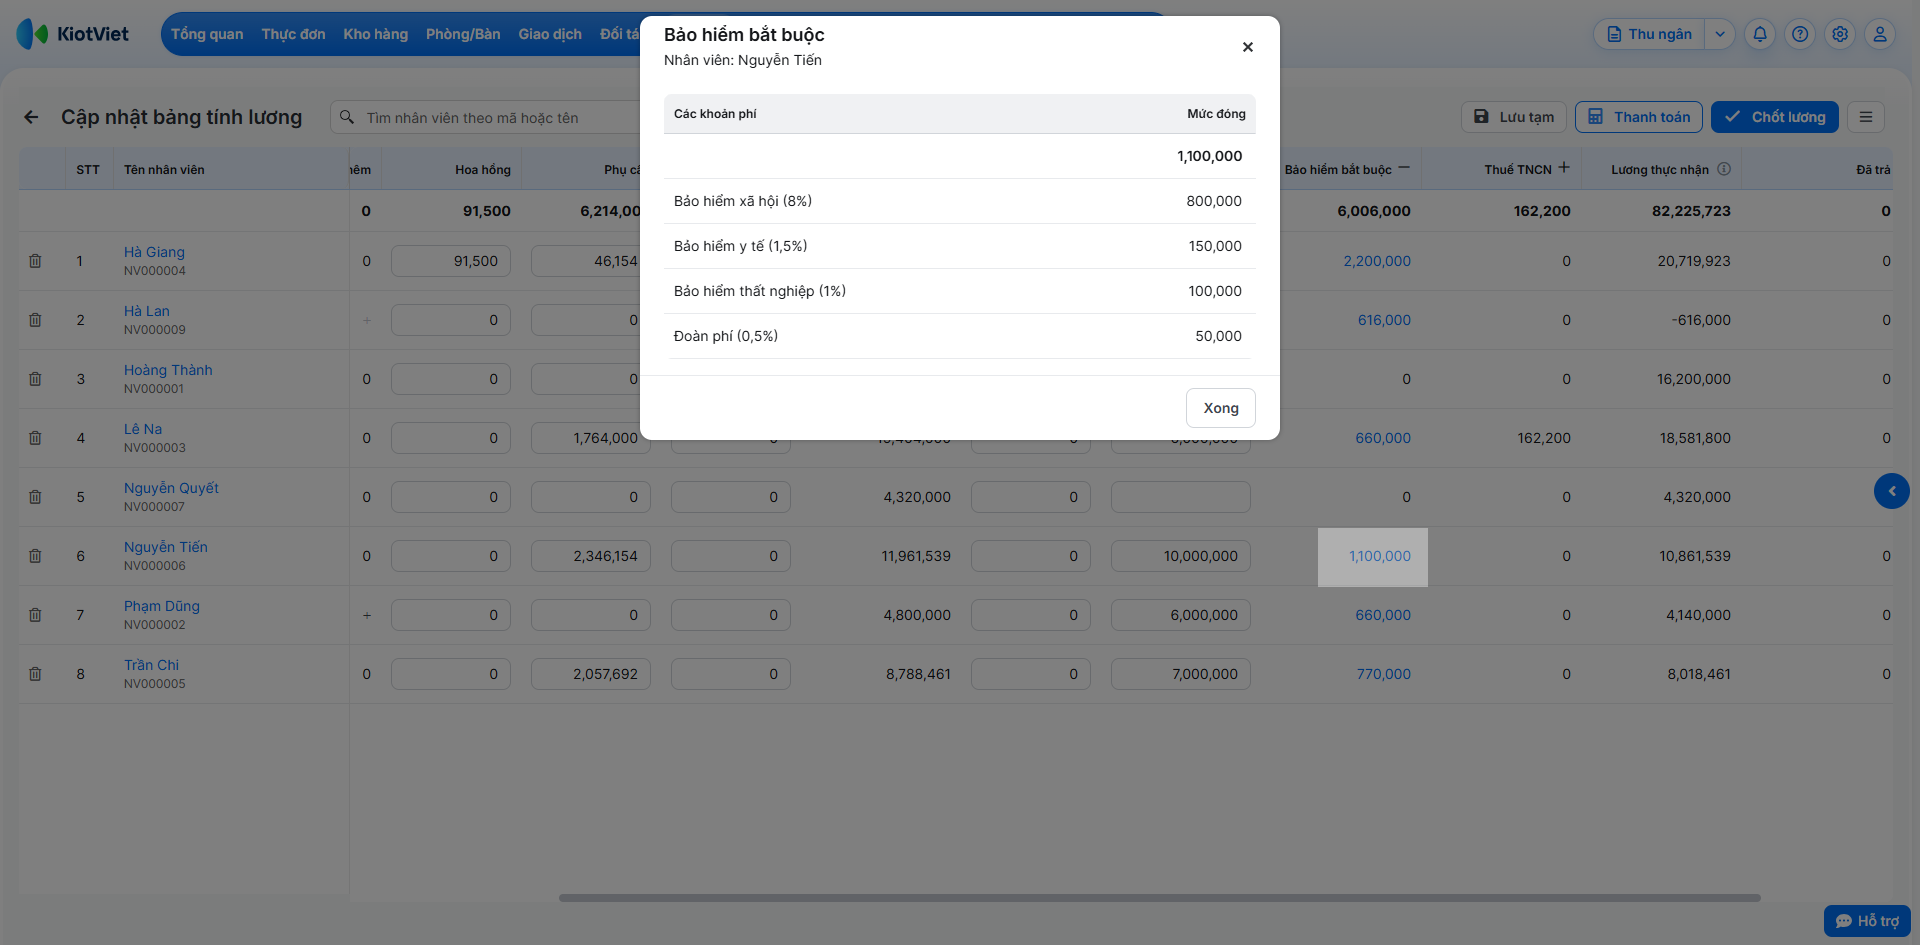Select the Bảo hiểm y tế (1,5%) row
This screenshot has height=945, width=1920.
960,246
